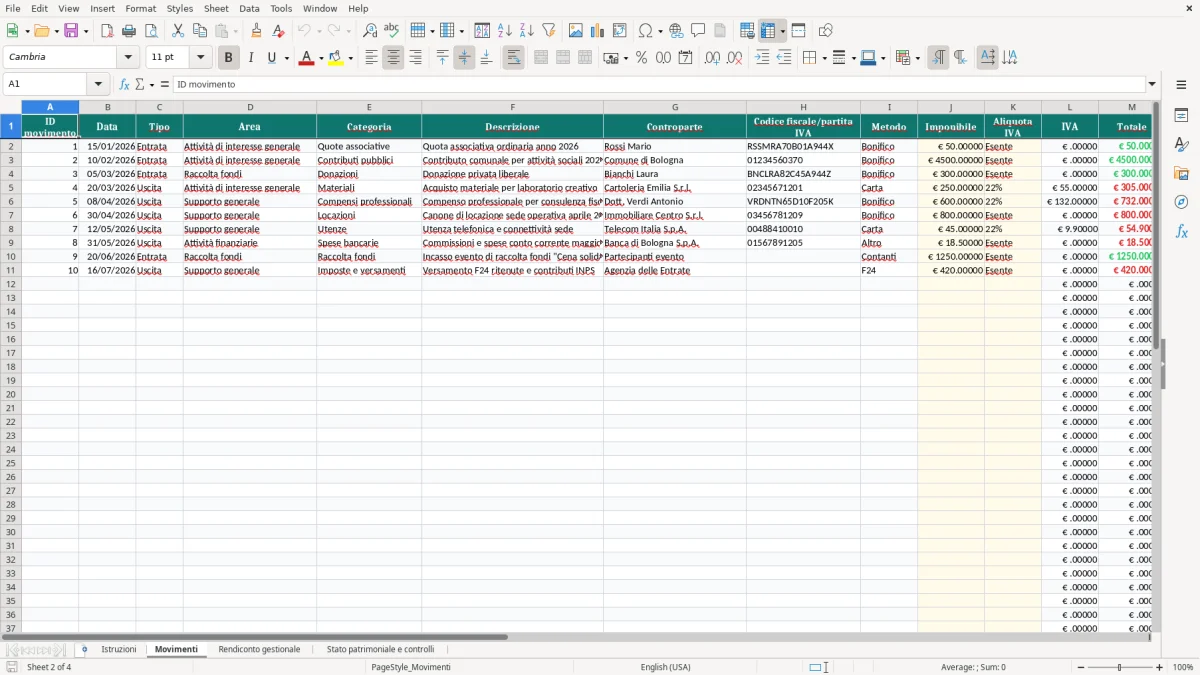The height and width of the screenshot is (675, 1200).
Task: Open the Sheet menu
Action: pyautogui.click(x=216, y=8)
